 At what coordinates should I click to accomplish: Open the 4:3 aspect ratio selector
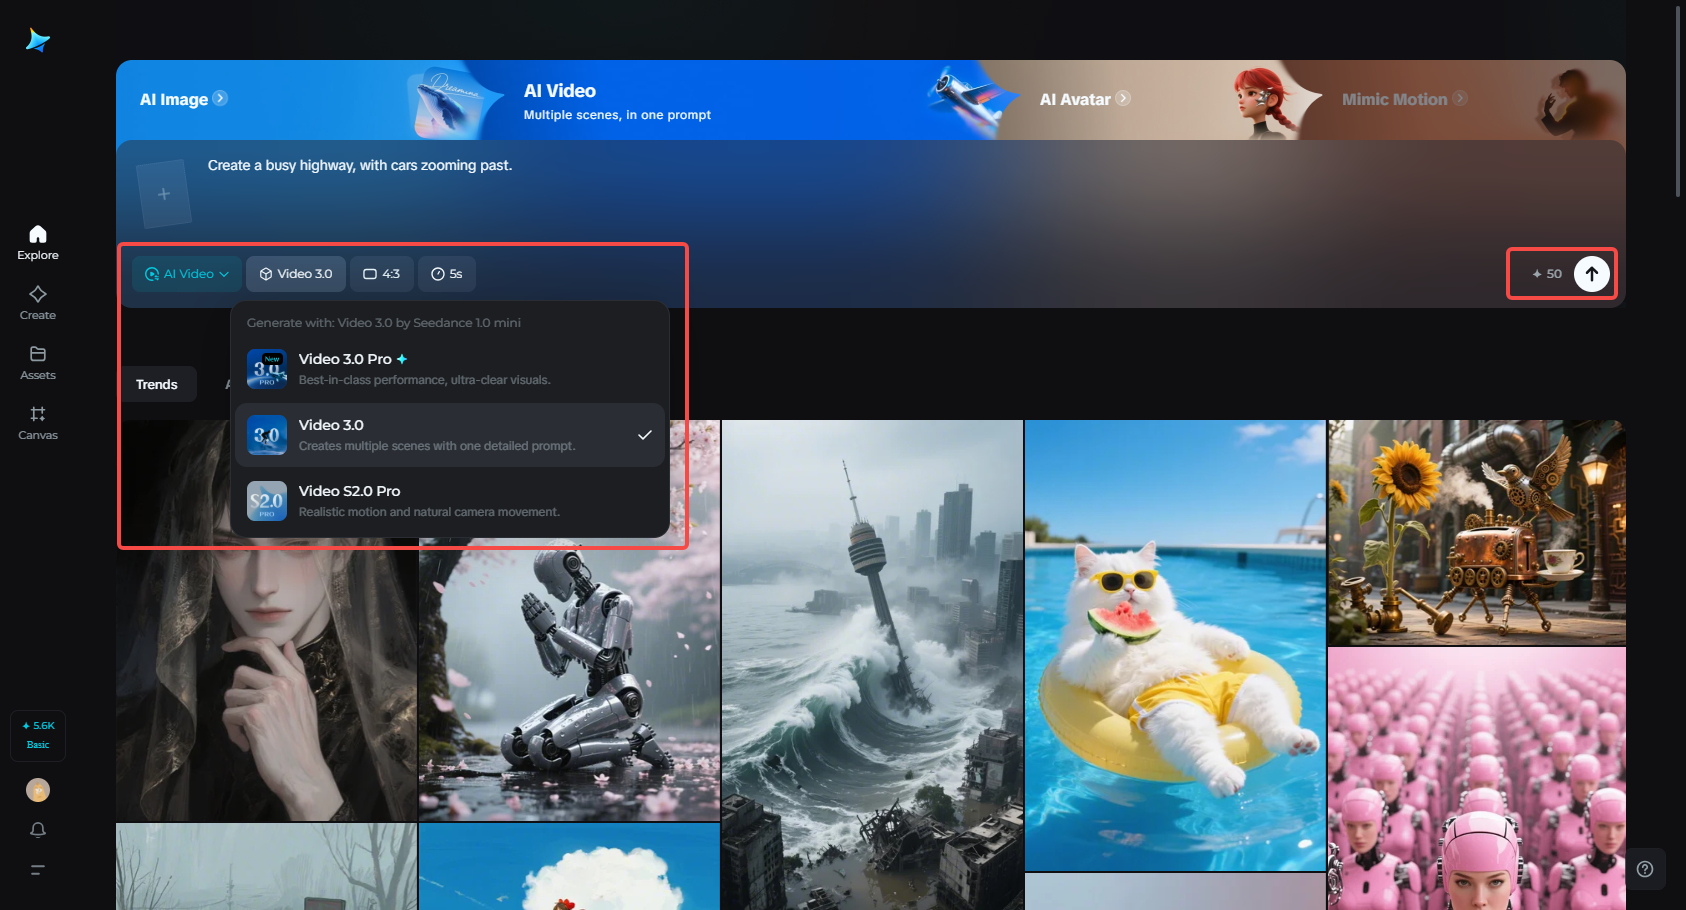[381, 274]
